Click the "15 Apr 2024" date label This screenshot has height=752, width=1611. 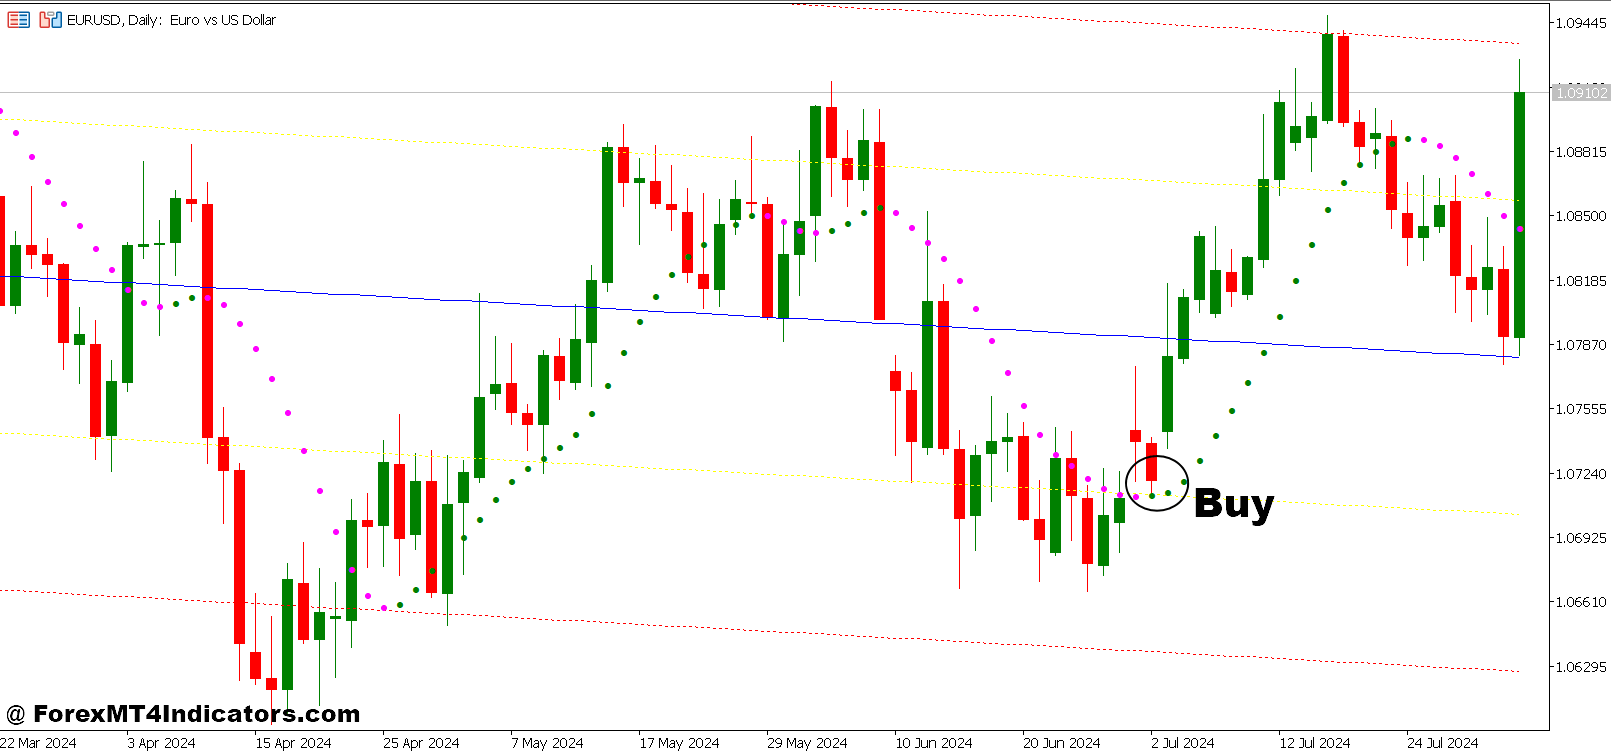coord(293,743)
